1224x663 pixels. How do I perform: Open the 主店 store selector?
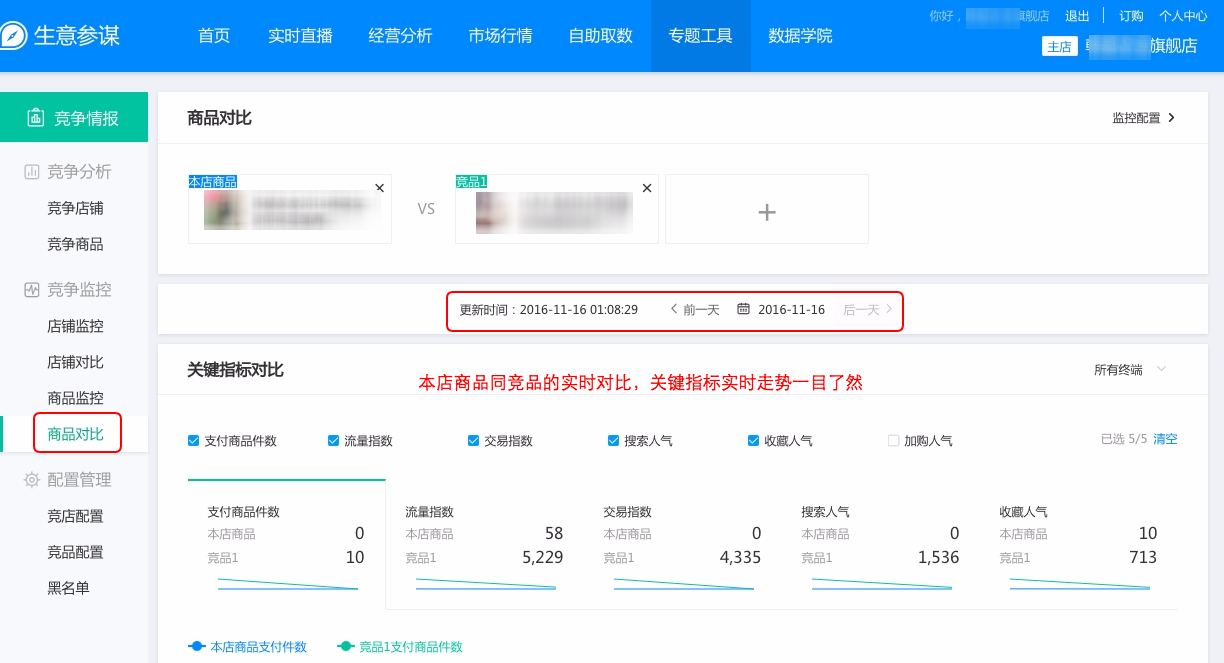click(1060, 46)
